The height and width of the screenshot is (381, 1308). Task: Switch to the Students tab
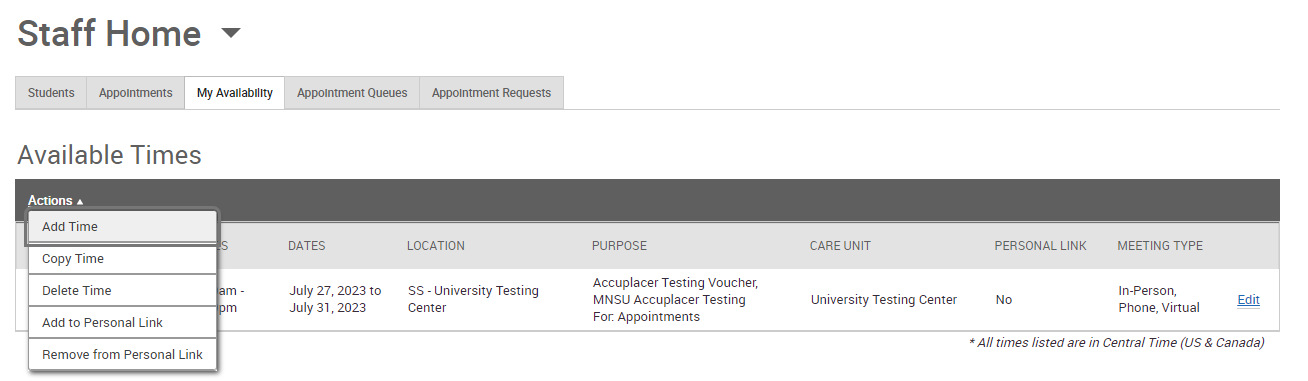tap(51, 93)
